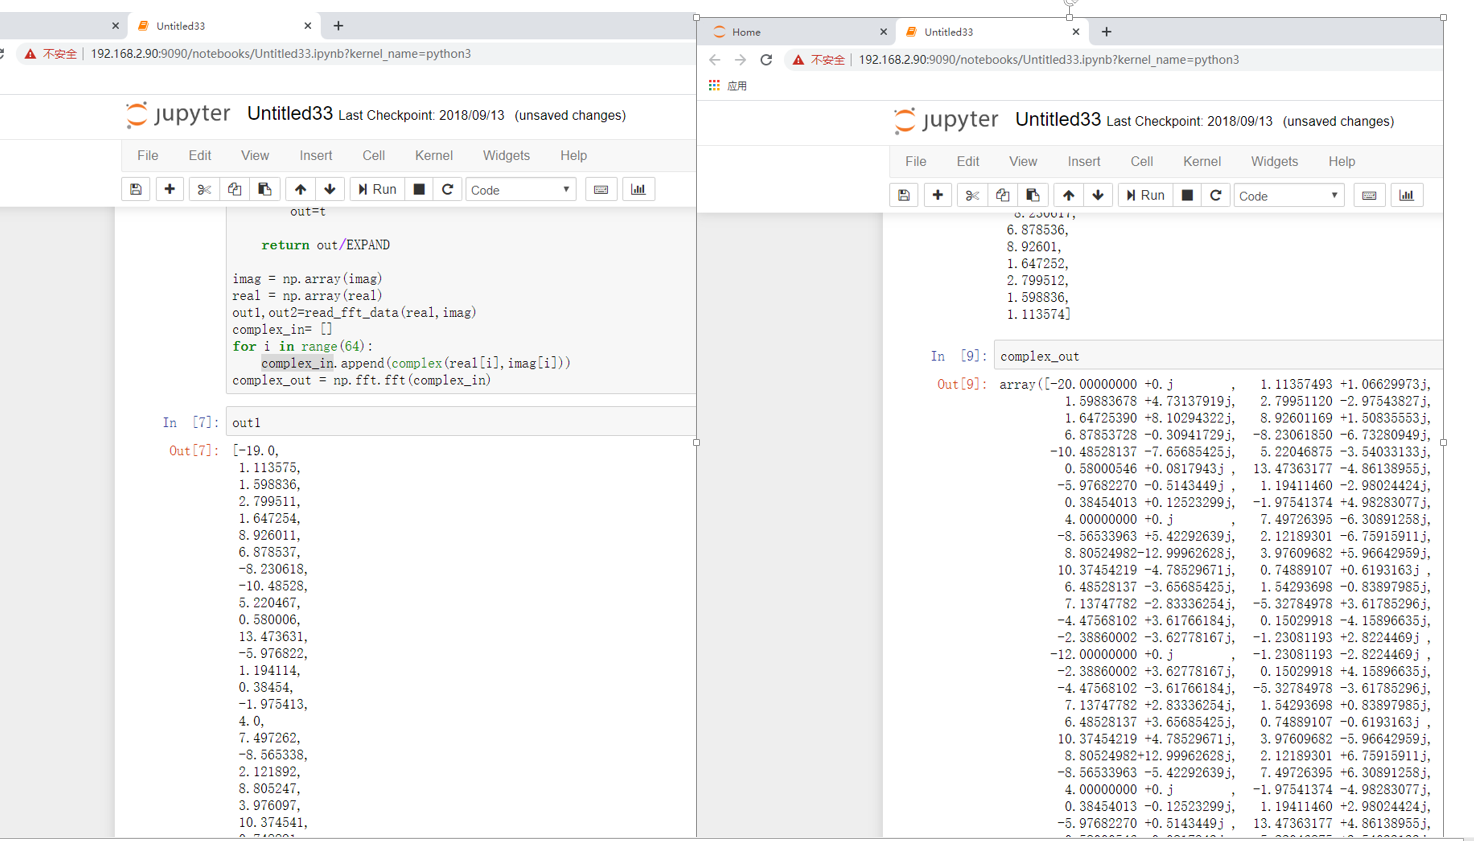Screen dimensions: 1474x841
Task: Click Run button in right window
Action: coord(1145,195)
